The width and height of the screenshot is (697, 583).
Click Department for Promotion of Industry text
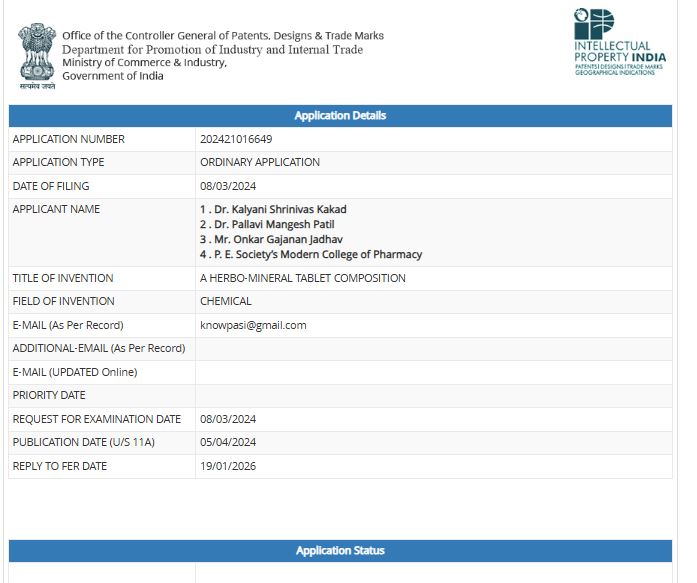[x=212, y=49]
